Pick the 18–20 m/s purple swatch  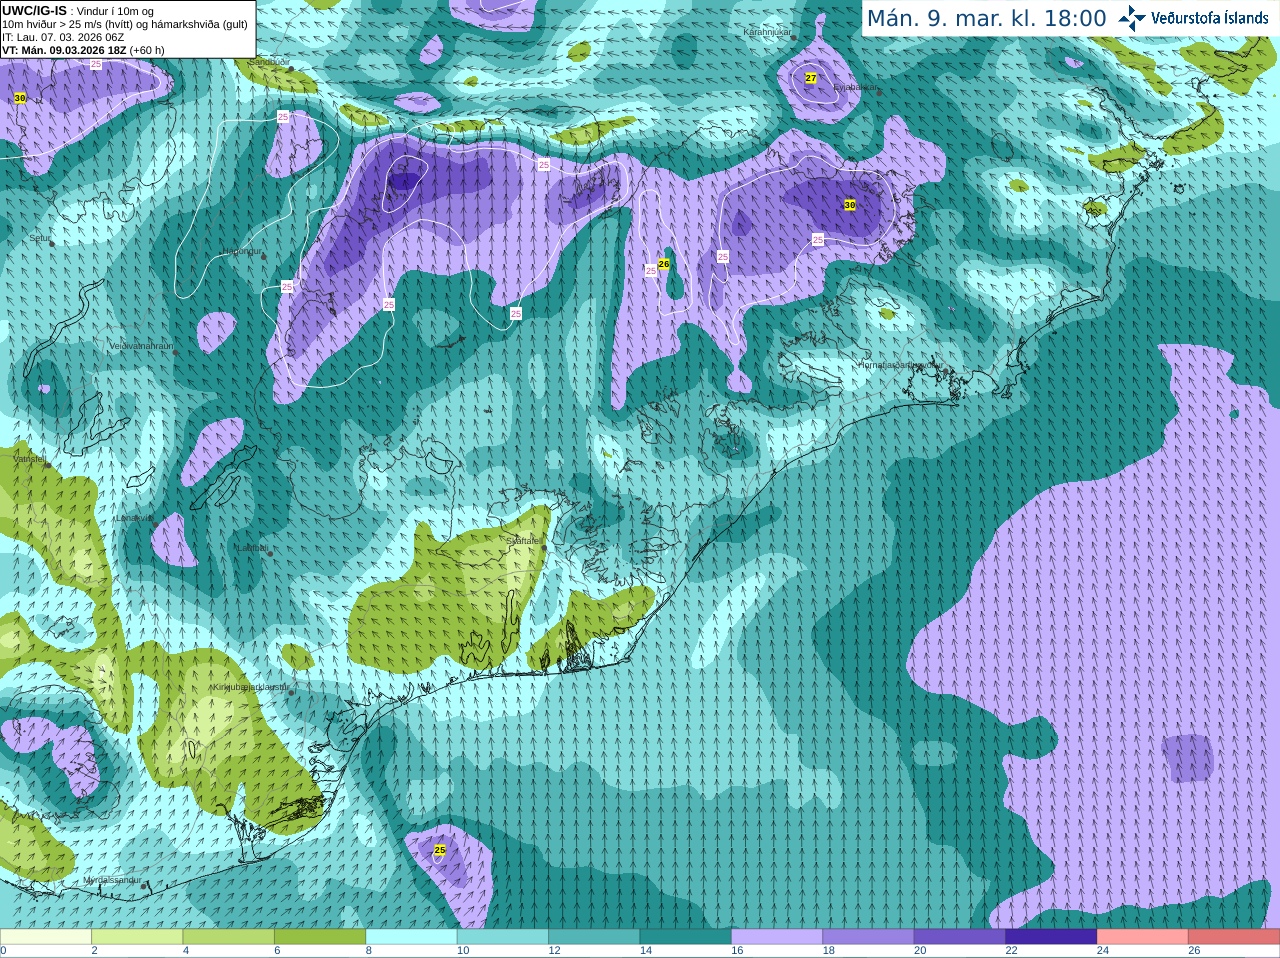pyautogui.click(x=869, y=937)
